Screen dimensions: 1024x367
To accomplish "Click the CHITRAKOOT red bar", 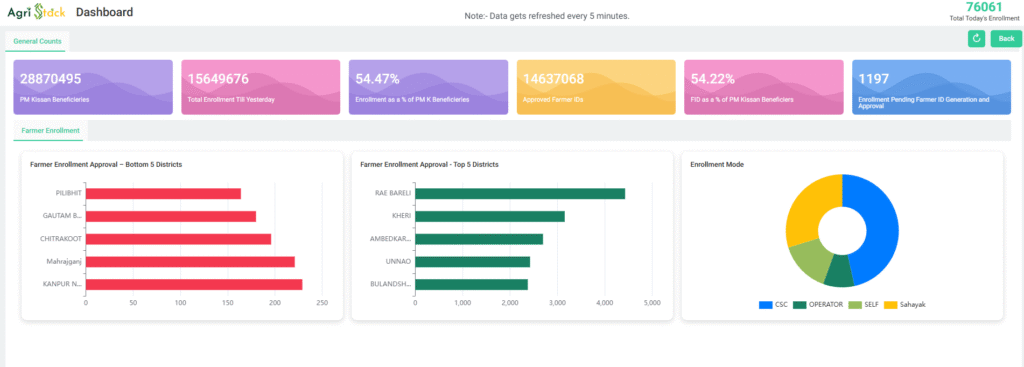I will pyautogui.click(x=178, y=239).
